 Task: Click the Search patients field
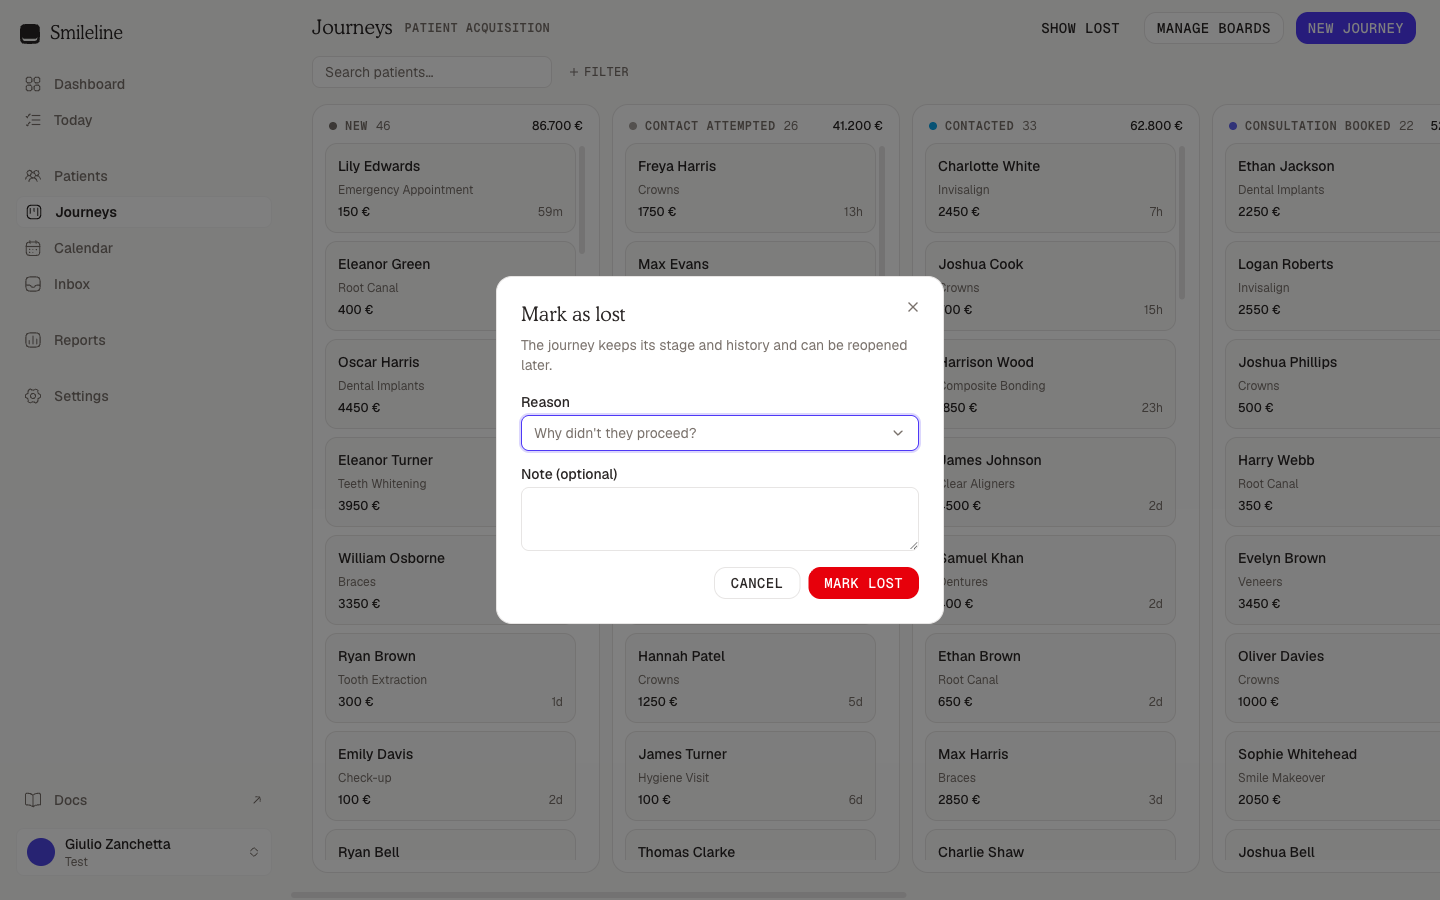432,72
